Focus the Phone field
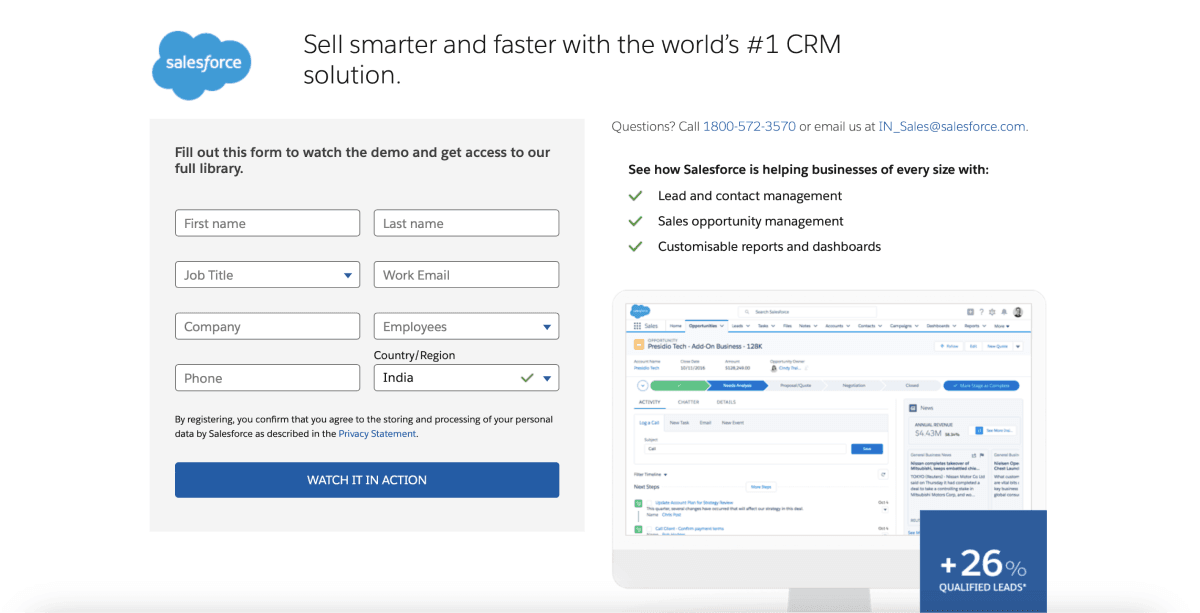1200x613 pixels. click(267, 378)
